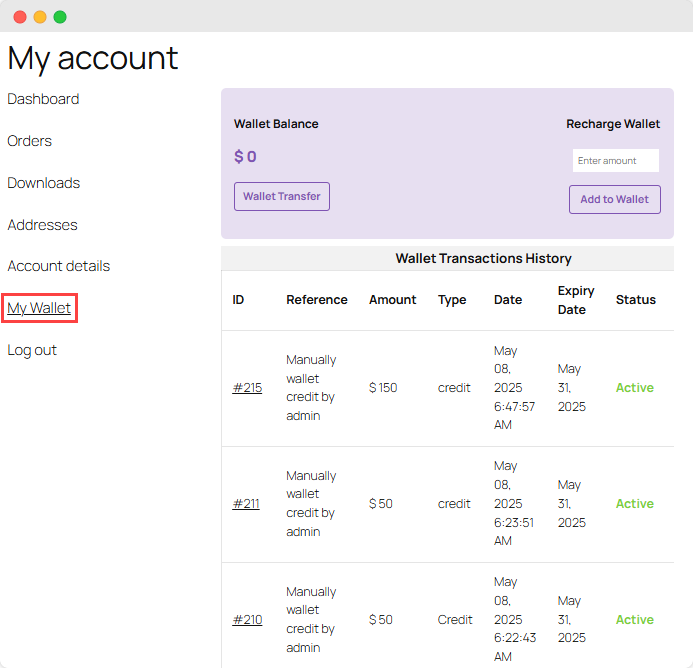Click the Add to Wallet button

click(614, 199)
